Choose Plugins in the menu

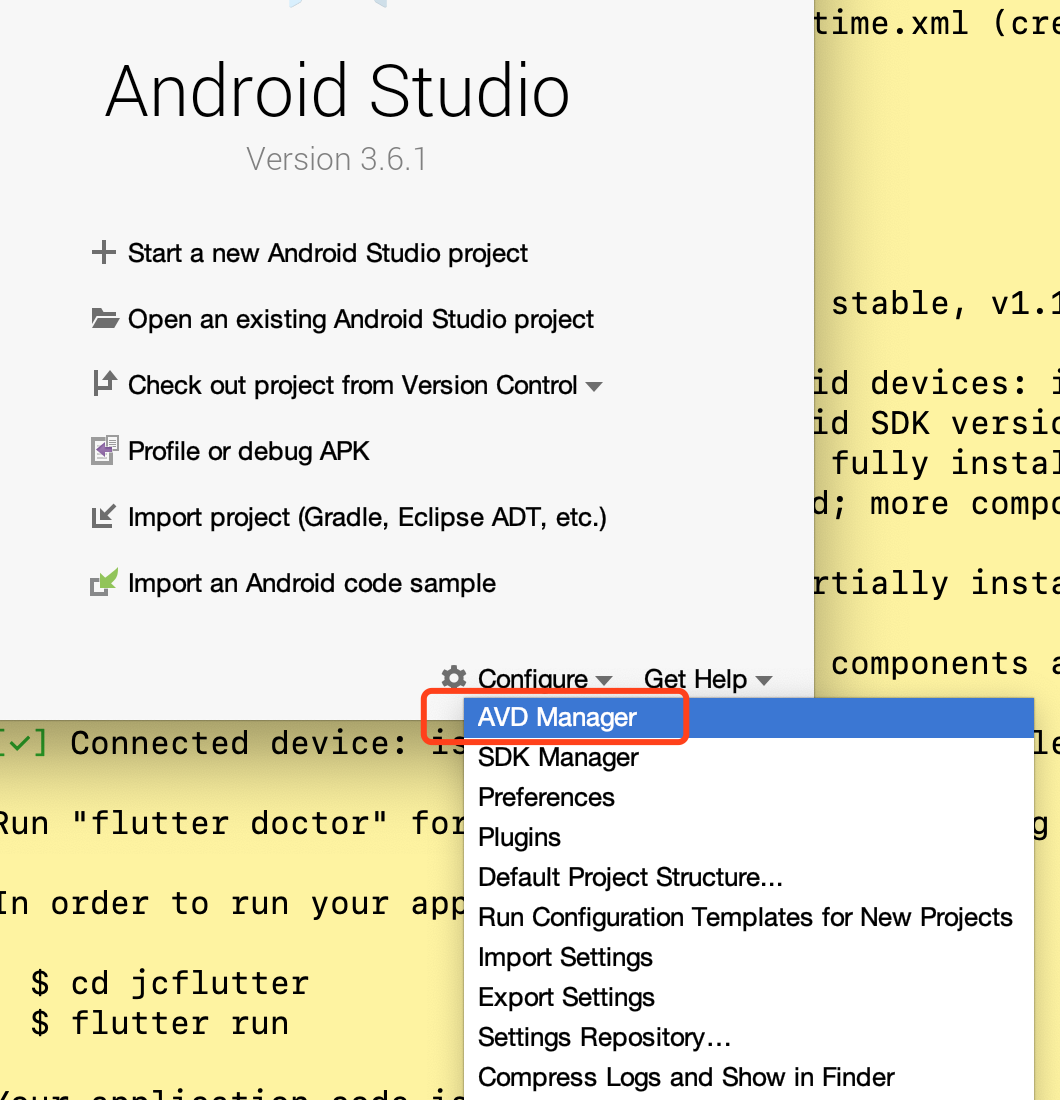tap(749, 838)
